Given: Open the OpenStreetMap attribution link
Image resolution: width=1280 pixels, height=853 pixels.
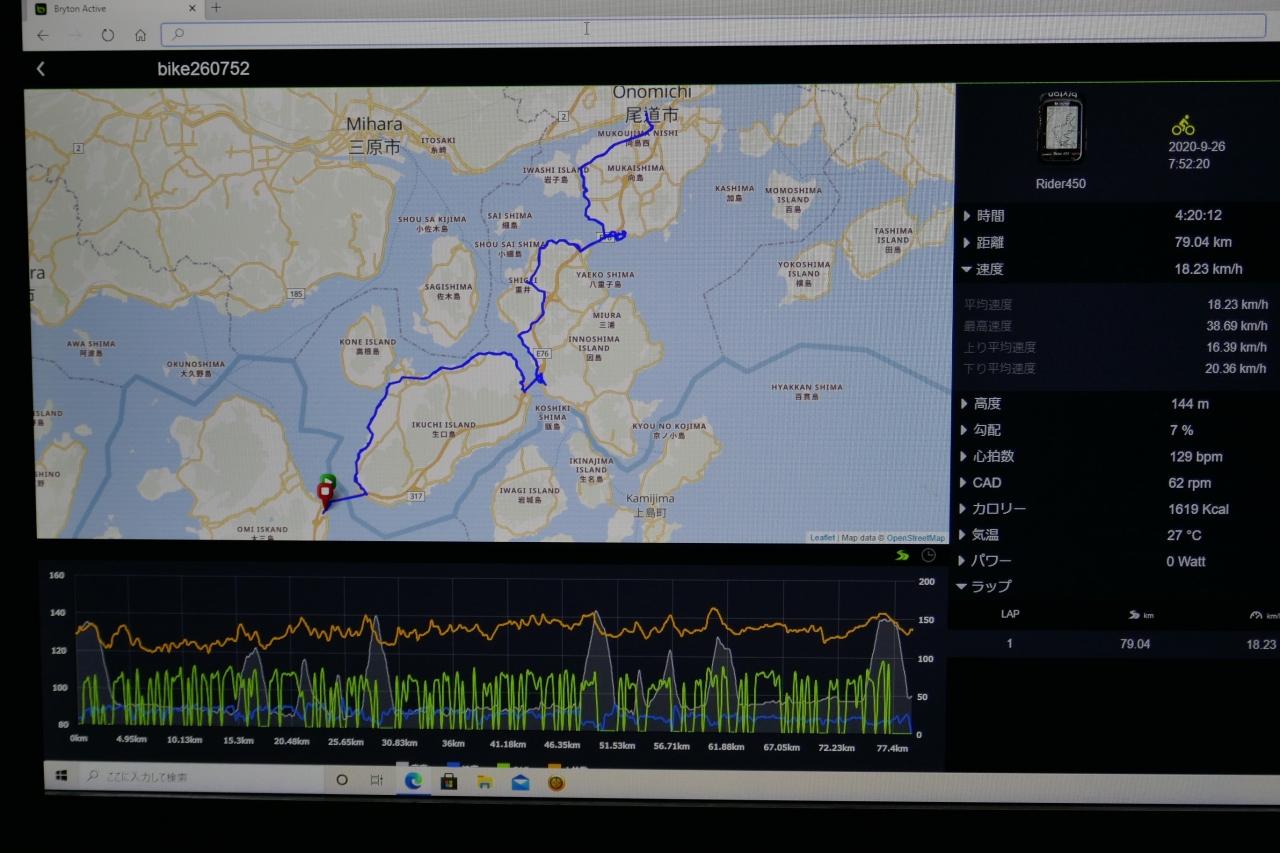Looking at the screenshot, I should point(916,537).
